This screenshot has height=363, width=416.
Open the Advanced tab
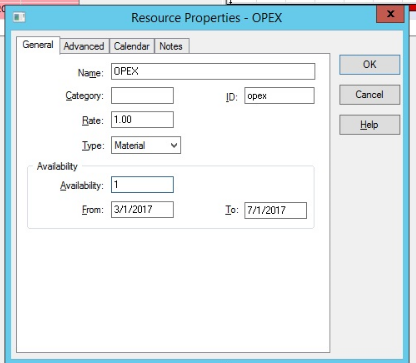84,46
